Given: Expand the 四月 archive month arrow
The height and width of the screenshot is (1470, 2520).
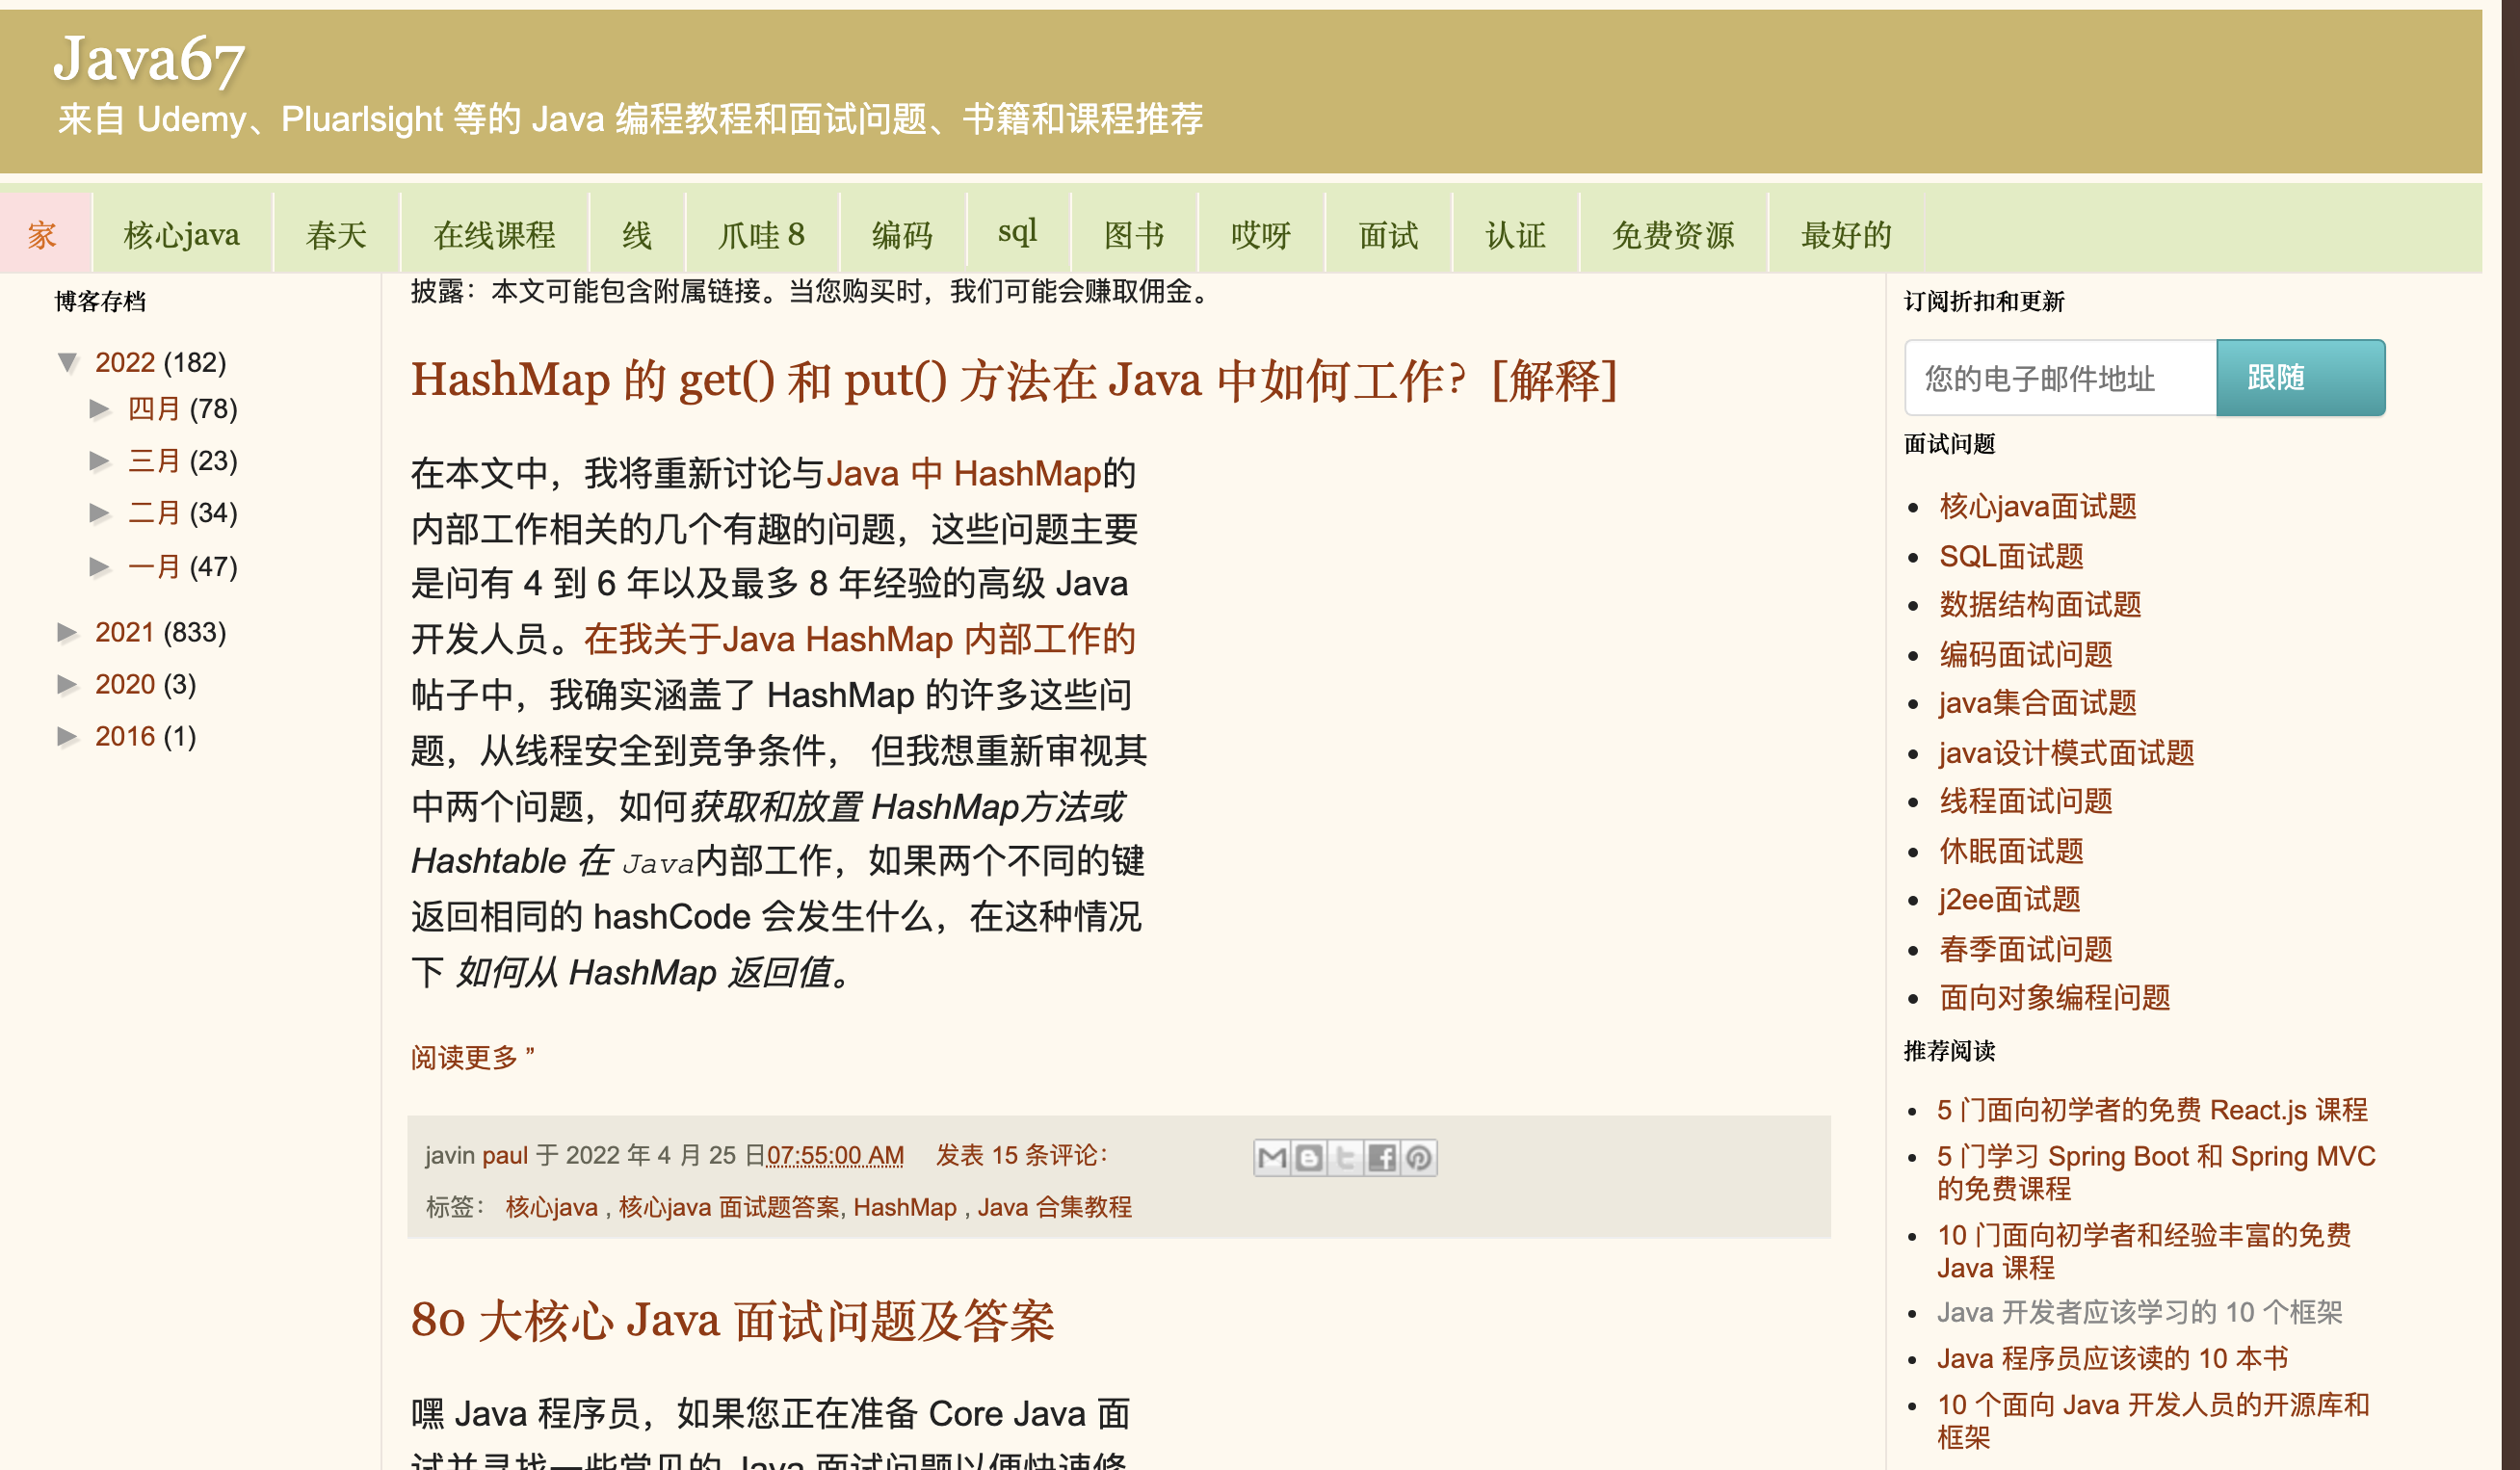Looking at the screenshot, I should coord(100,409).
